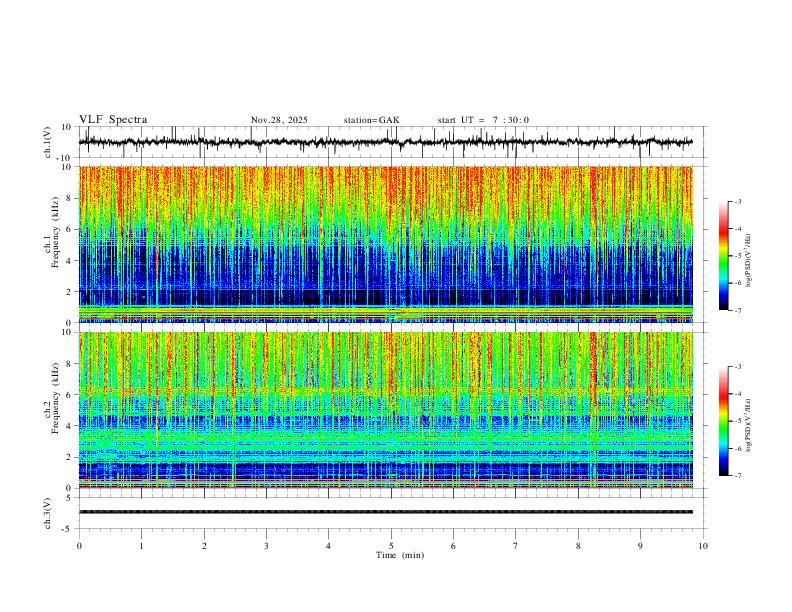Click the "ch.3(V)" axis label
Screen dimensions: 792x612
pyautogui.click(x=48, y=514)
